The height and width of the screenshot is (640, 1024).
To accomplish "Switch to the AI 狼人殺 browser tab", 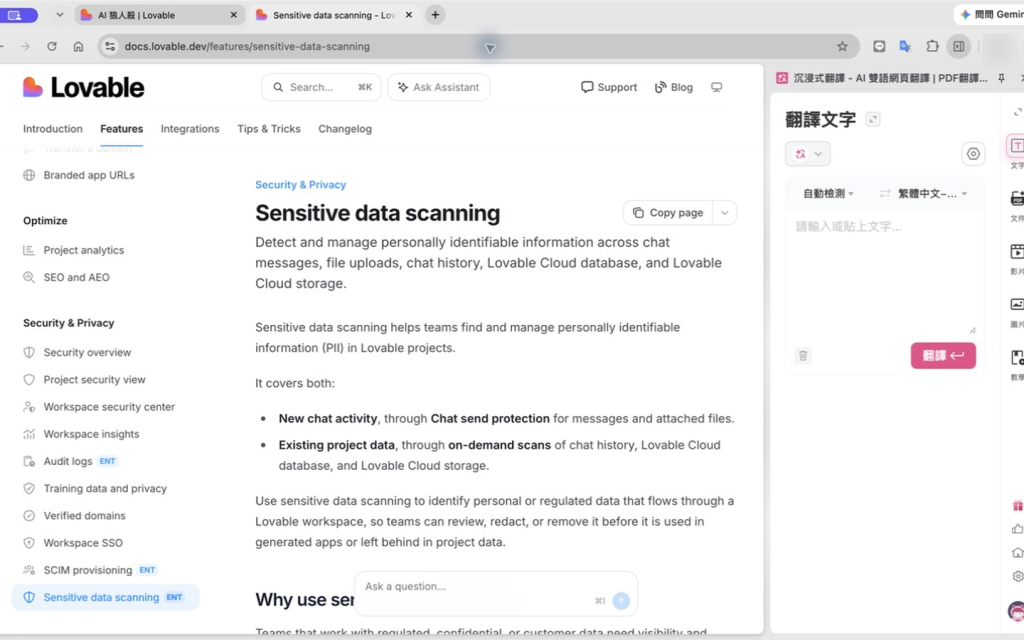I will 159,14.
